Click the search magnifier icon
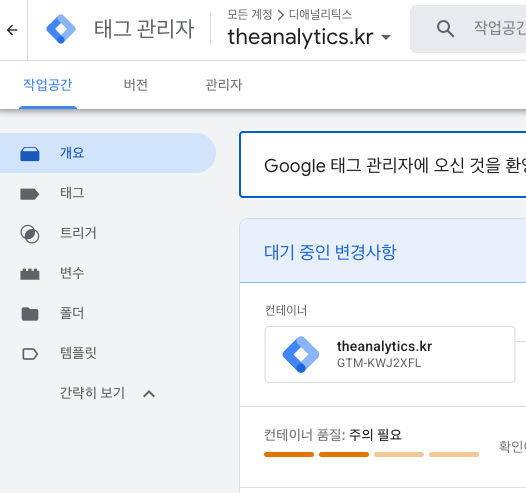Screen dimensions: 526x493 pos(445,29)
